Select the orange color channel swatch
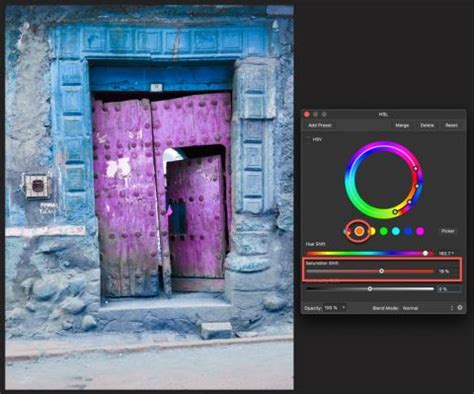Viewport: 474px width, 394px height. pyautogui.click(x=359, y=231)
